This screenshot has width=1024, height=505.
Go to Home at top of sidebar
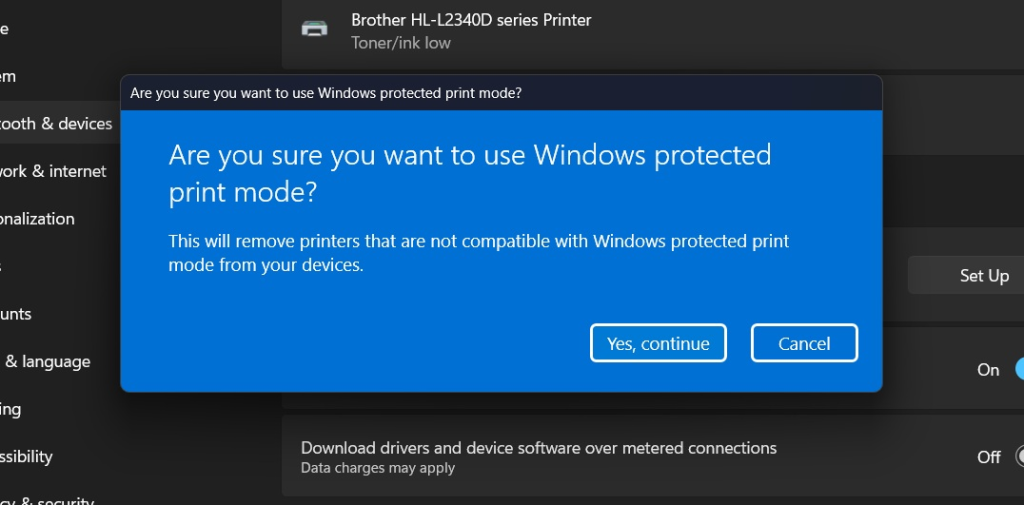5,29
